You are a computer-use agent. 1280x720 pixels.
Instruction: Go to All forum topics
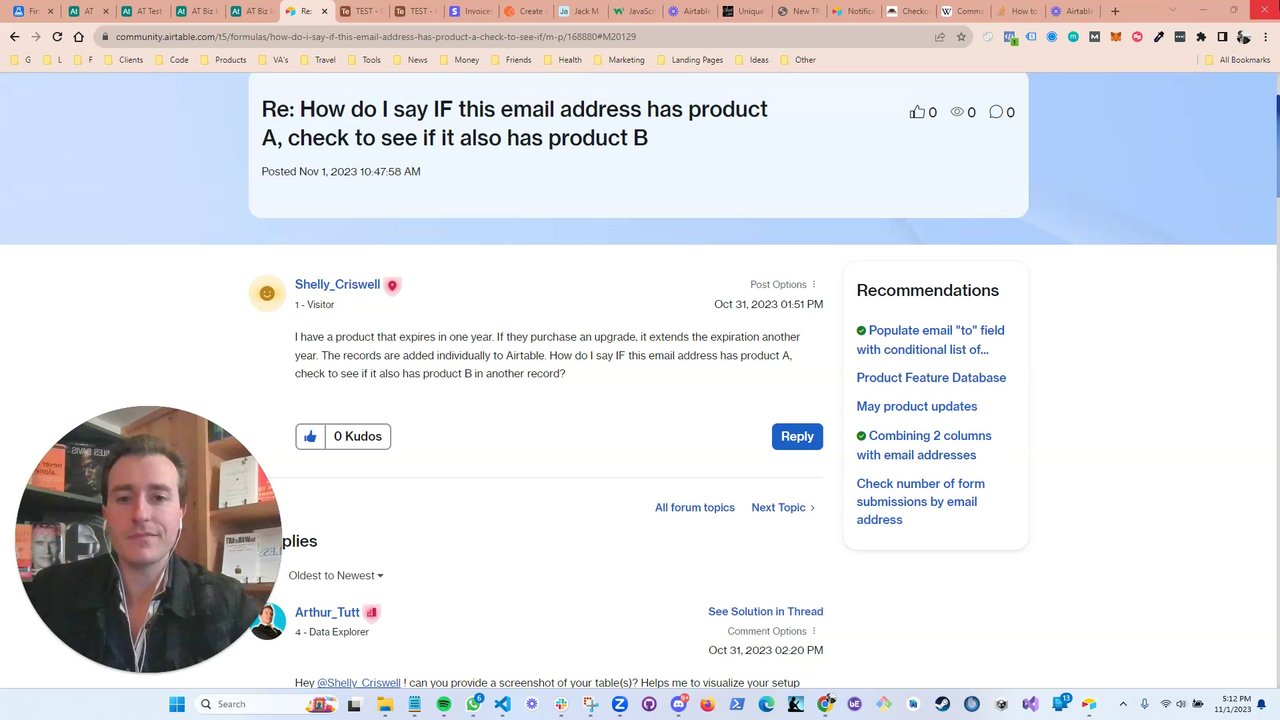click(x=695, y=507)
